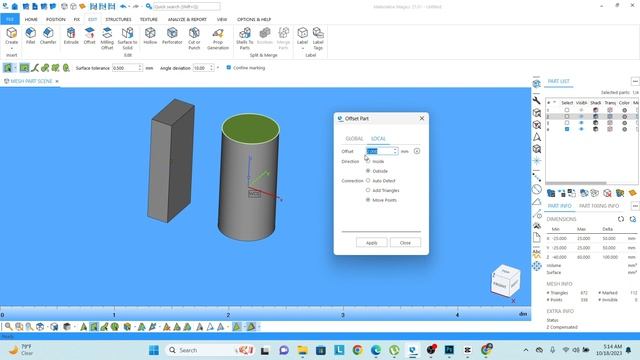
Task: Choose Move Points connection option
Action: pyautogui.click(x=368, y=200)
